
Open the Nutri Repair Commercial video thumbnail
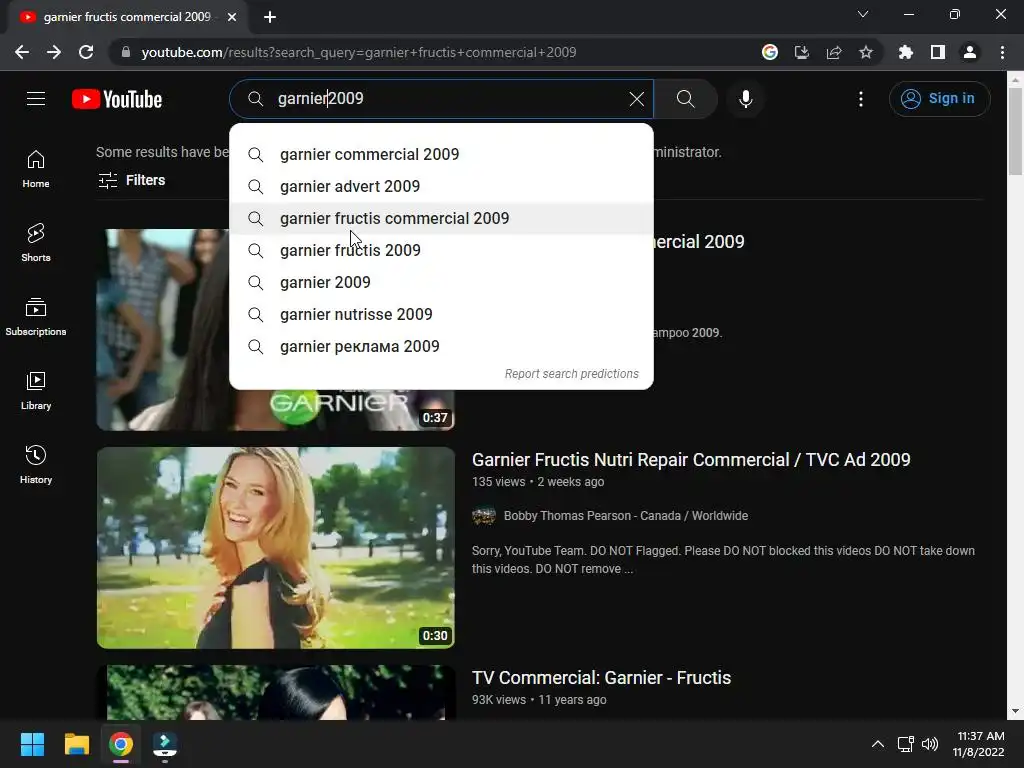[x=276, y=548]
